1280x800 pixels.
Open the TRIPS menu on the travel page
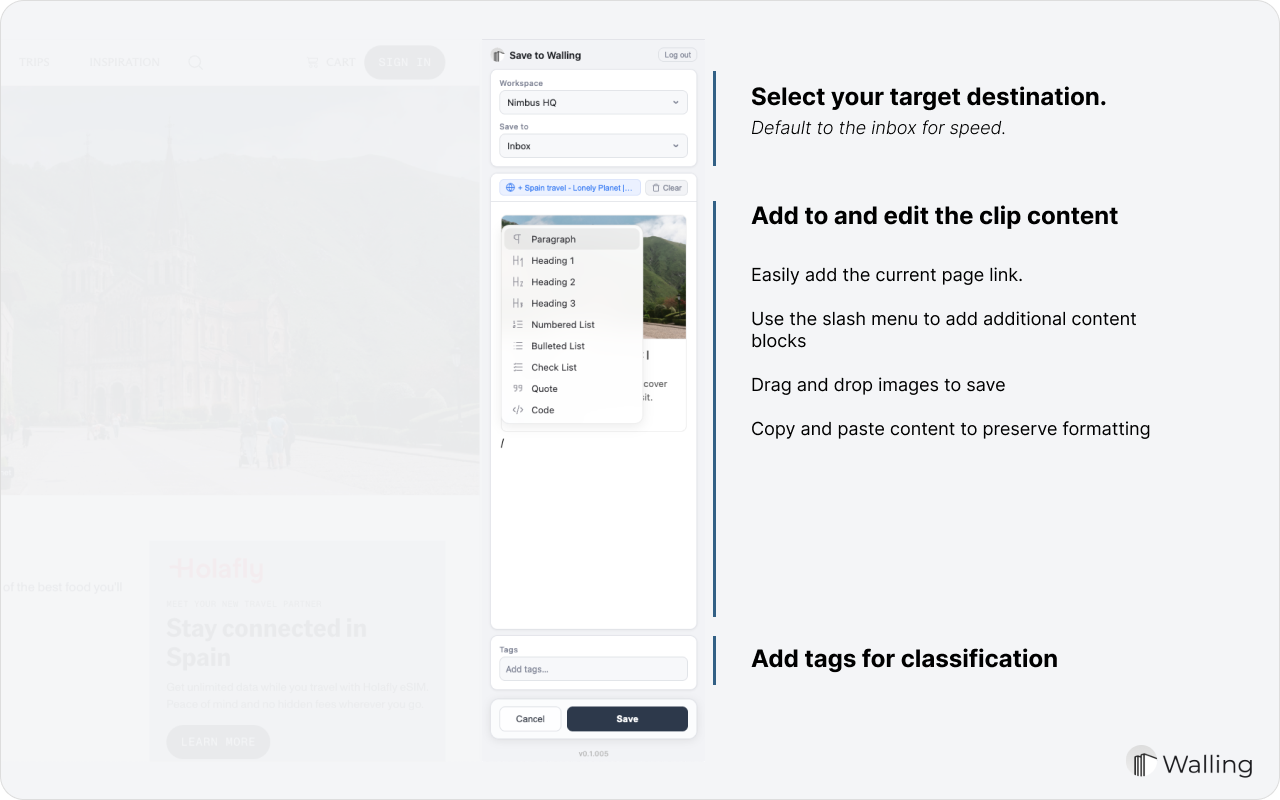(x=34, y=62)
